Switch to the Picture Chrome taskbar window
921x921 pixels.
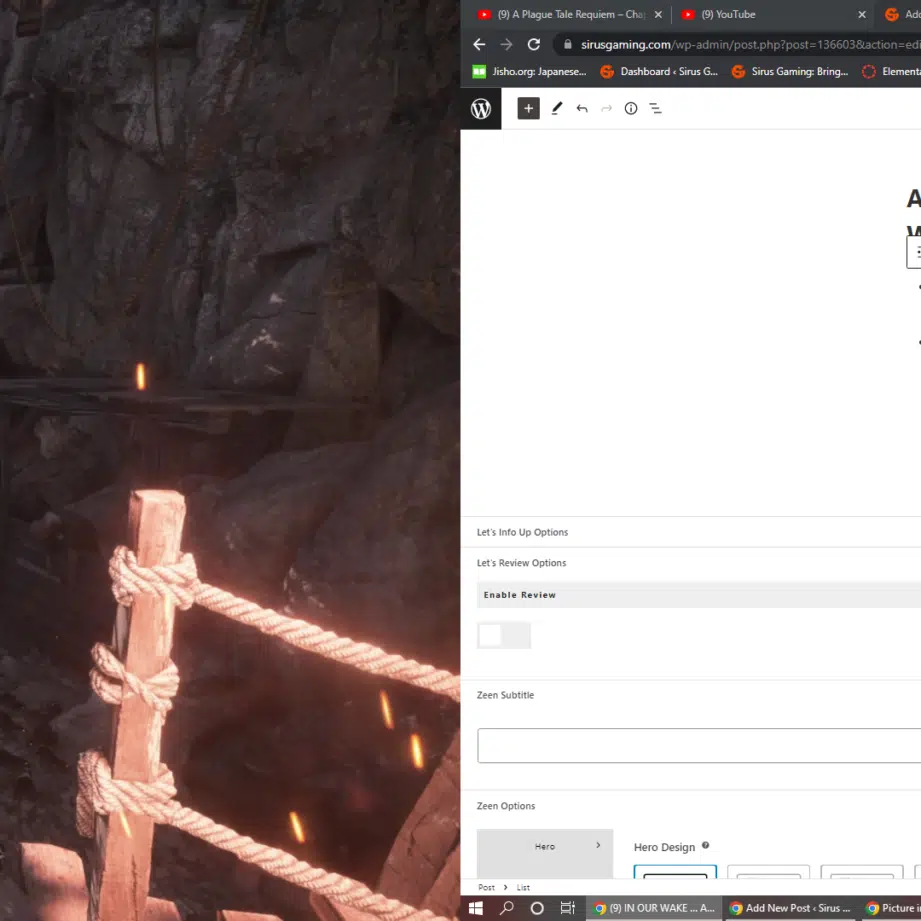(891, 909)
